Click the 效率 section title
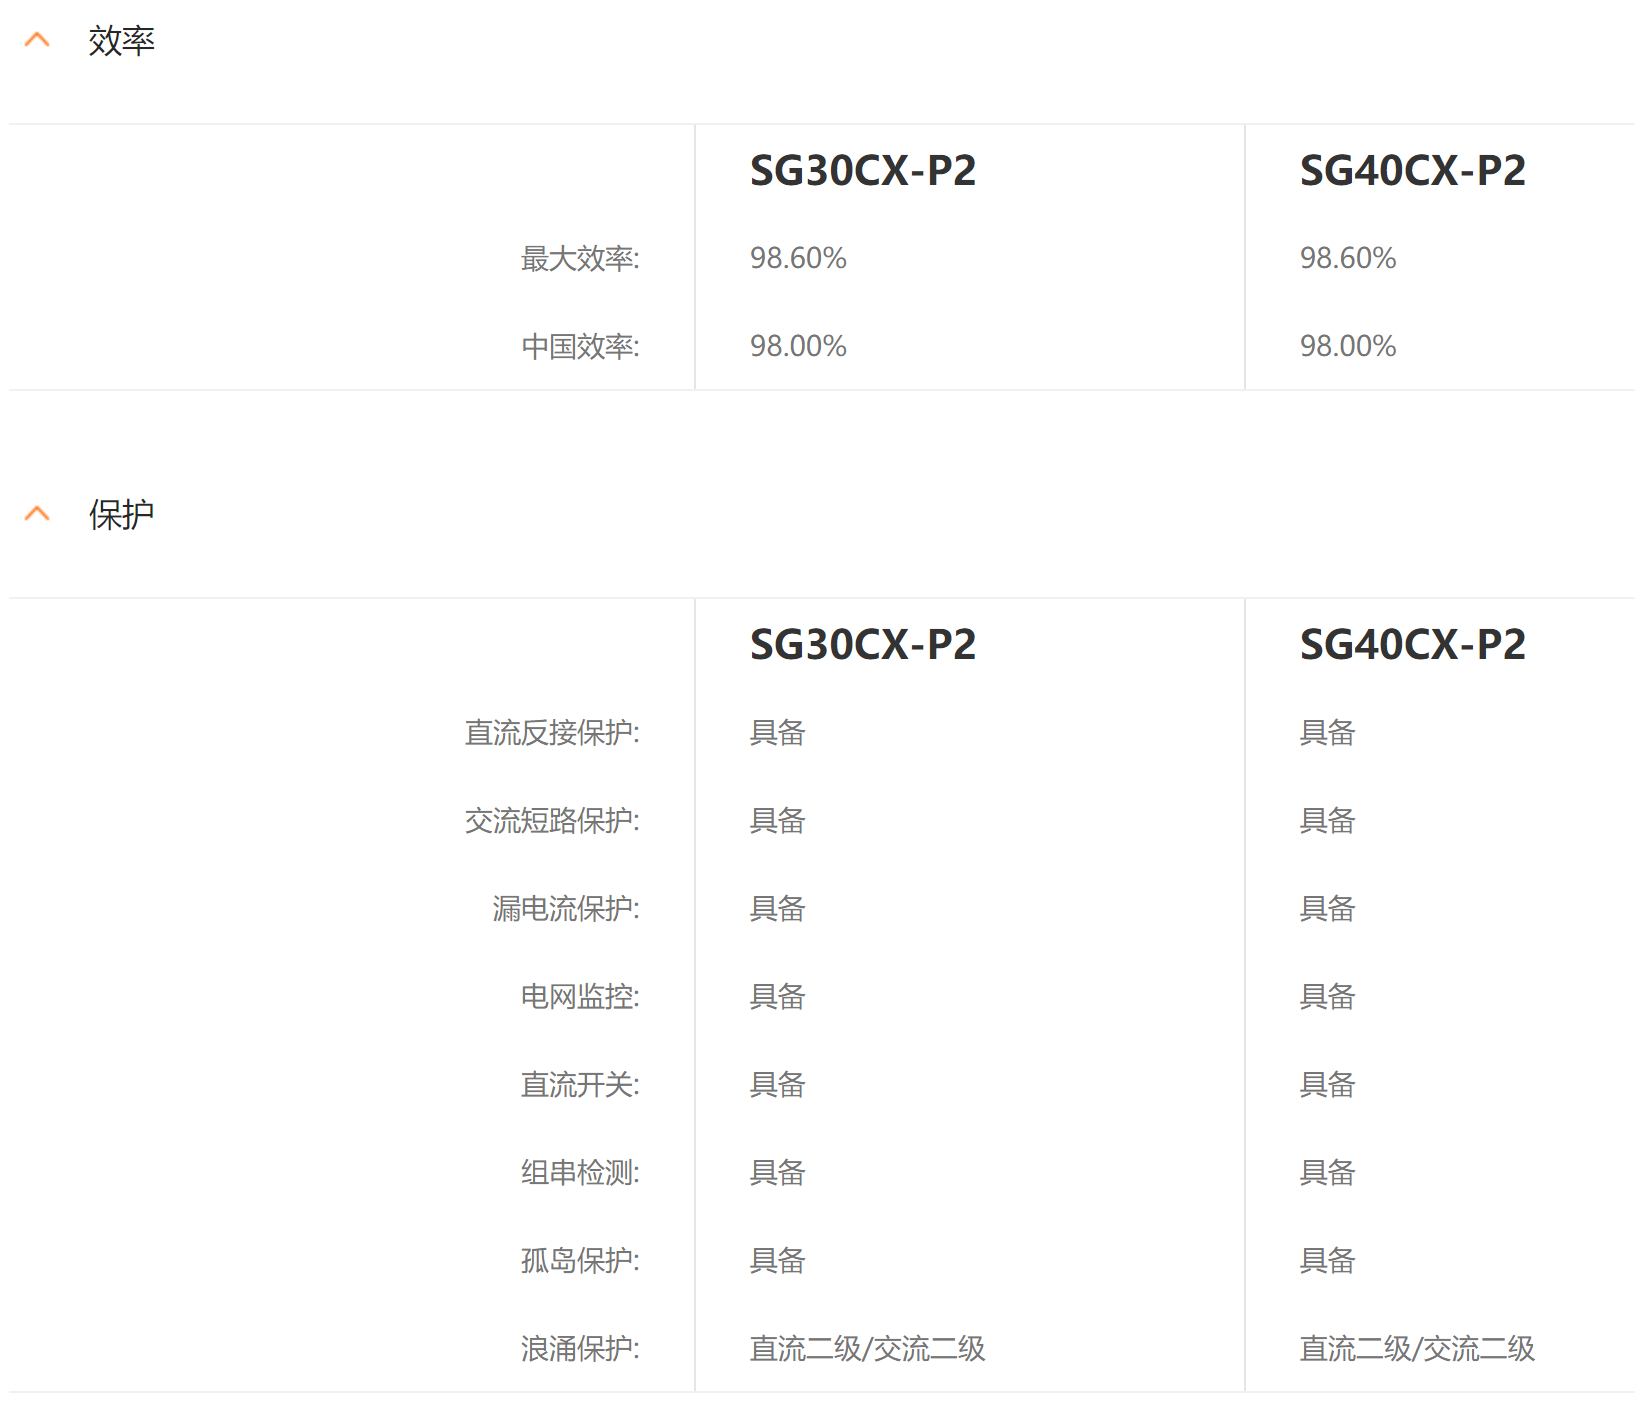Image resolution: width=1635 pixels, height=1415 pixels. pyautogui.click(x=121, y=41)
